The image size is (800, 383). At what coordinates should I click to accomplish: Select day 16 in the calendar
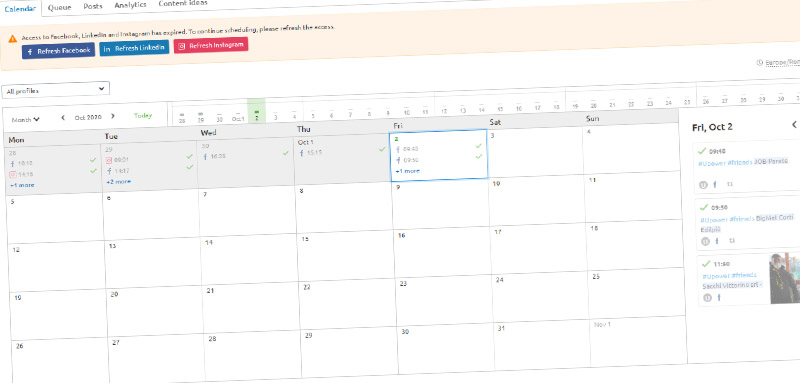(x=443, y=254)
